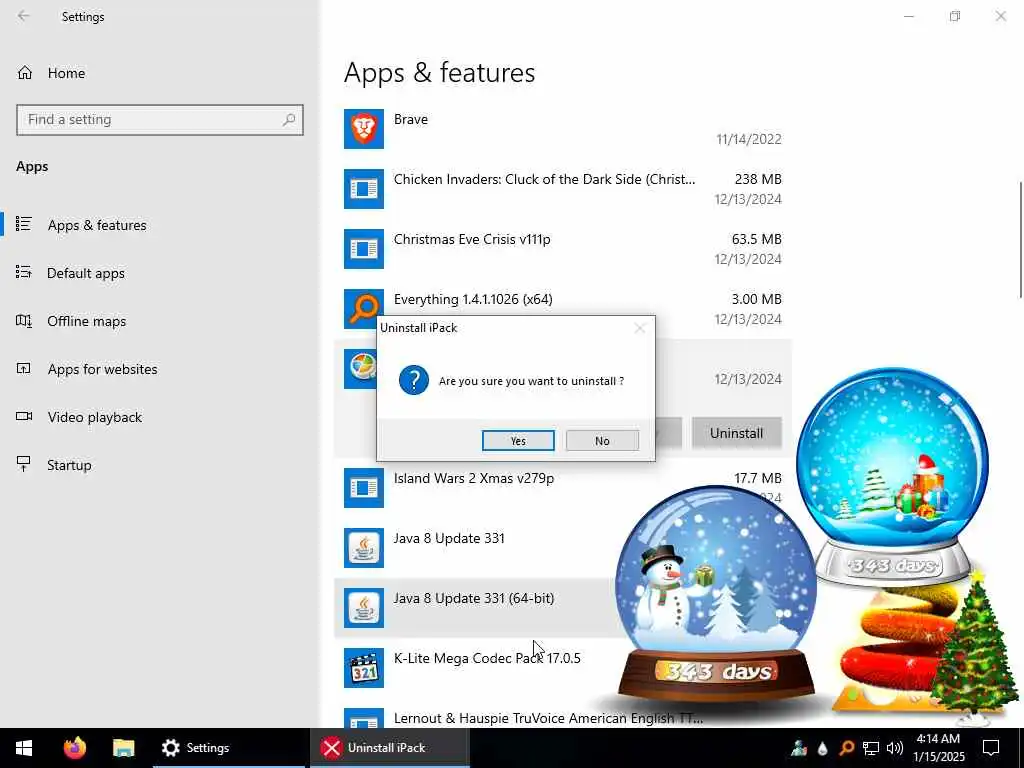Switch to Settings taskbar button
This screenshot has width=1024, height=768.
[229, 748]
